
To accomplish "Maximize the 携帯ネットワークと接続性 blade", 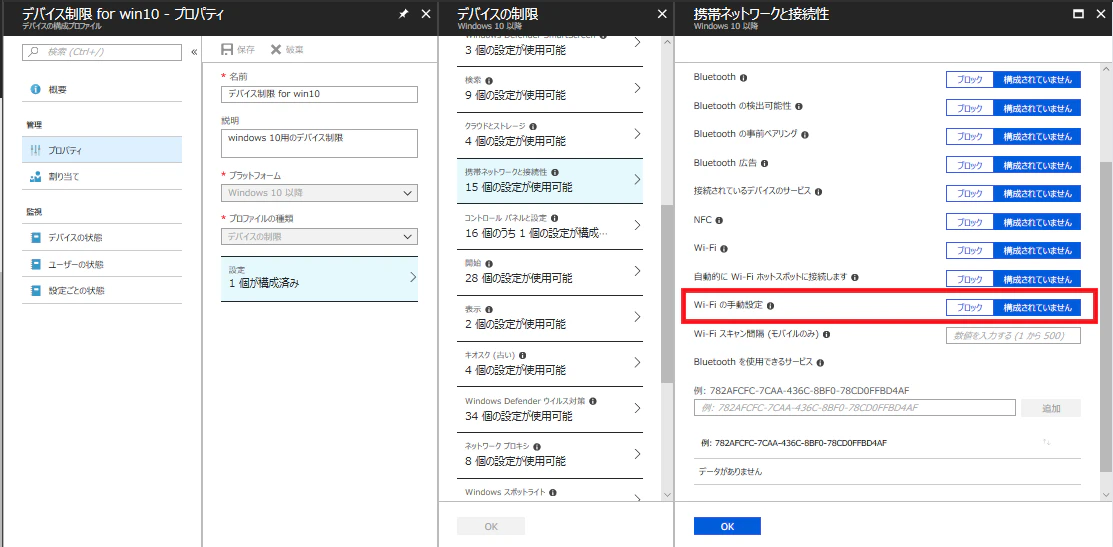I will click(x=1078, y=13).
